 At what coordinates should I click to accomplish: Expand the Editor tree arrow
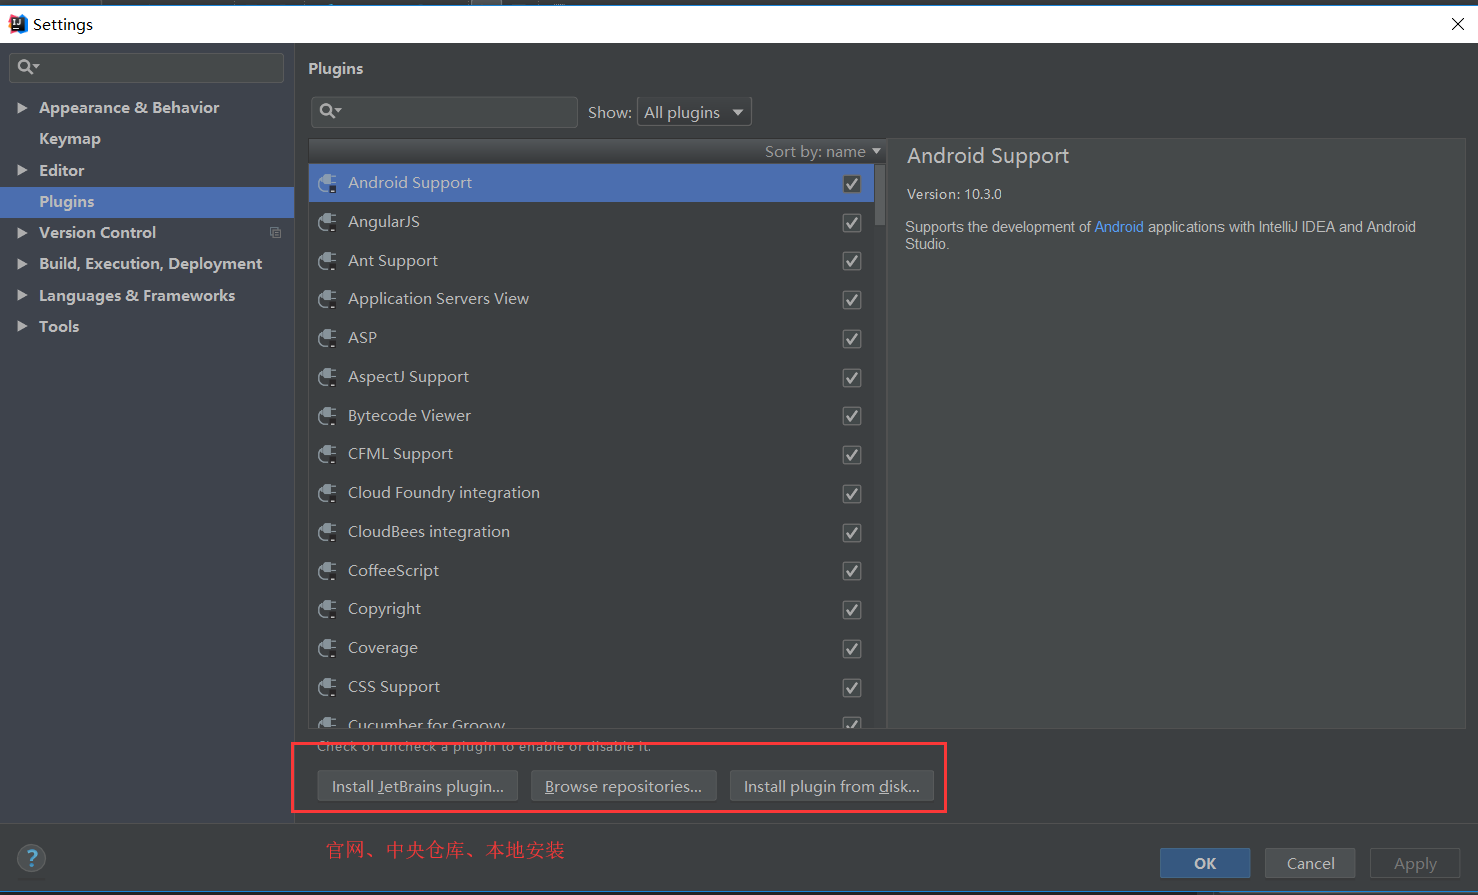pyautogui.click(x=22, y=171)
